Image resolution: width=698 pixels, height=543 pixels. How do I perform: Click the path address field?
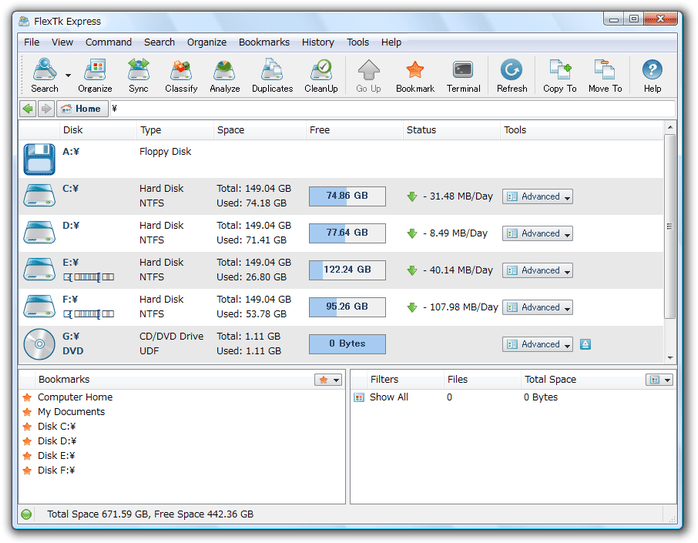click(x=392, y=109)
